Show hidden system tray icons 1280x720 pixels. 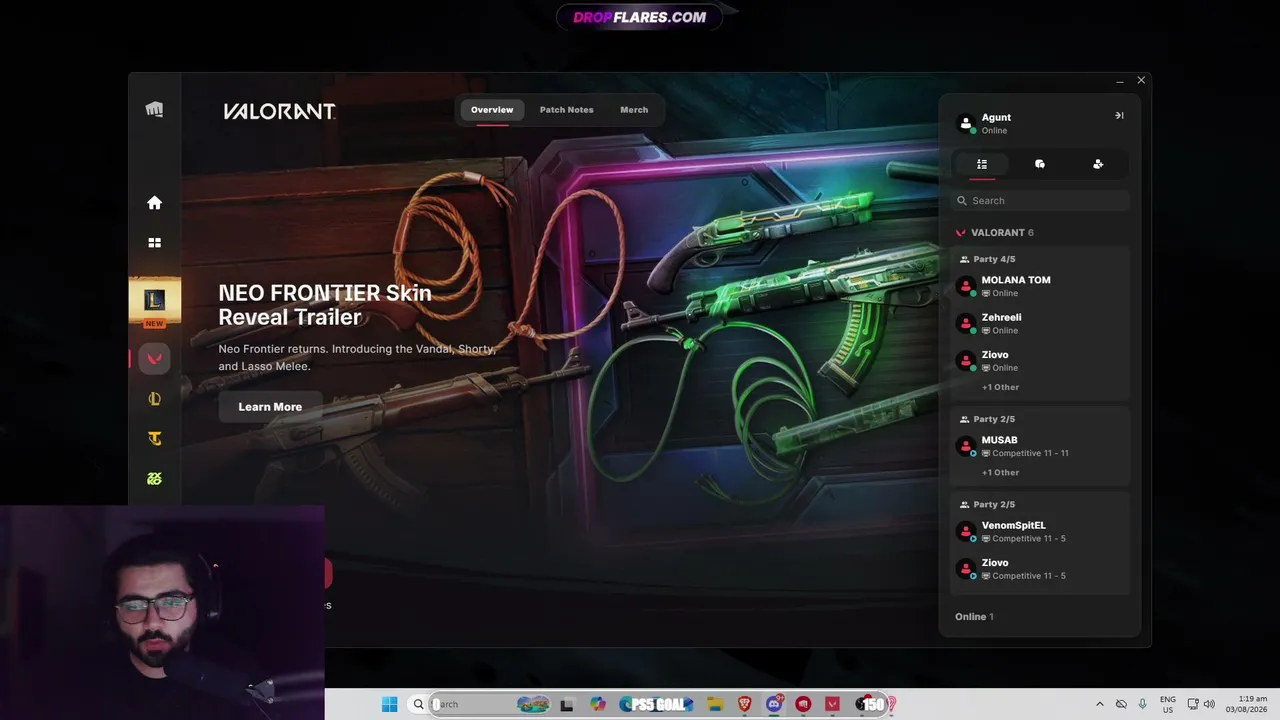coord(1100,704)
